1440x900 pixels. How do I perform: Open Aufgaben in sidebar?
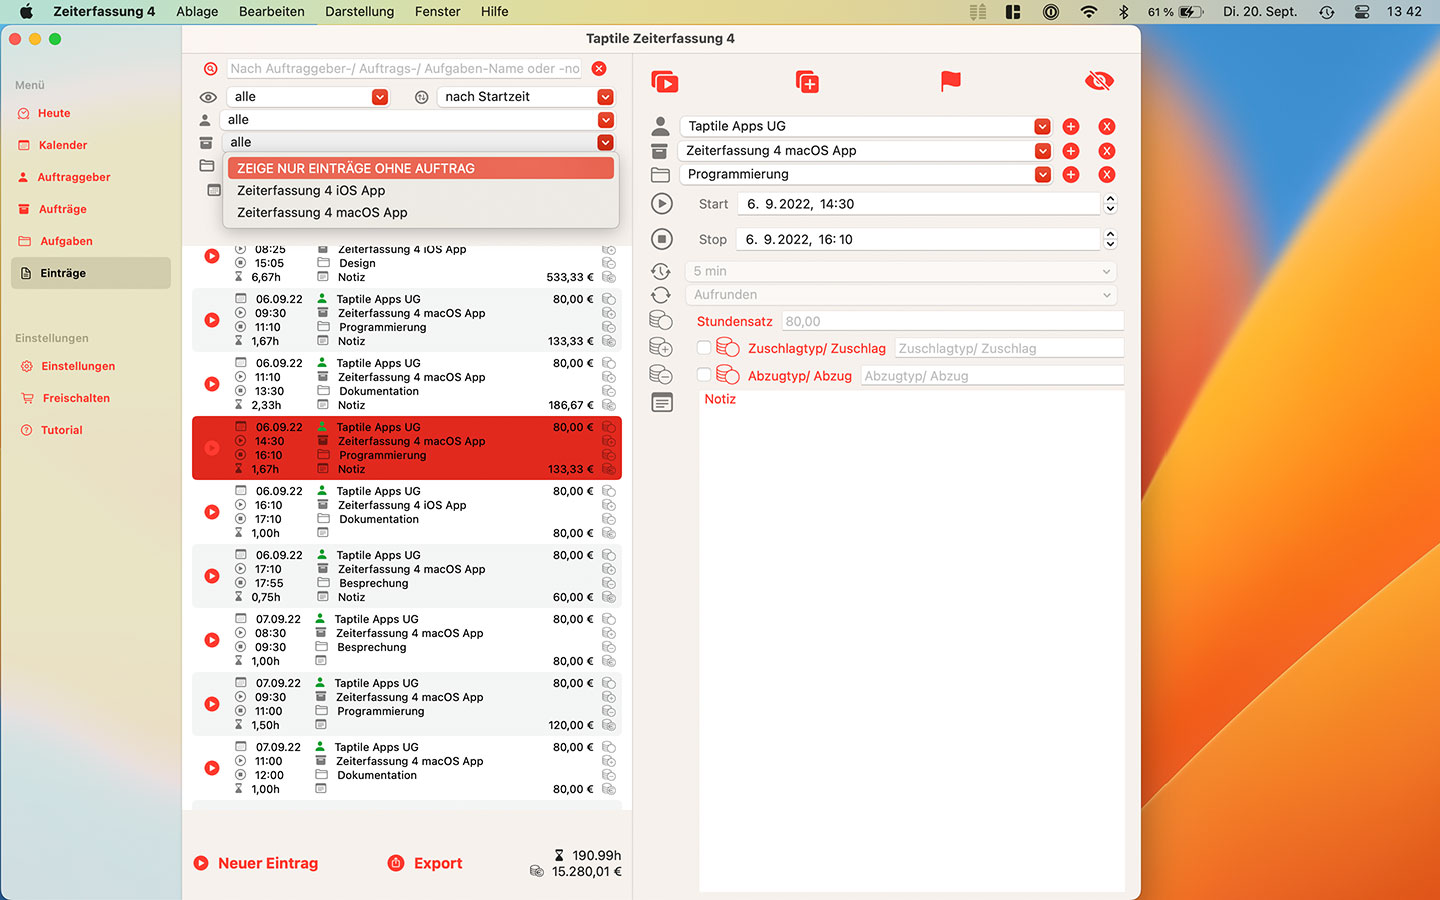click(x=91, y=241)
